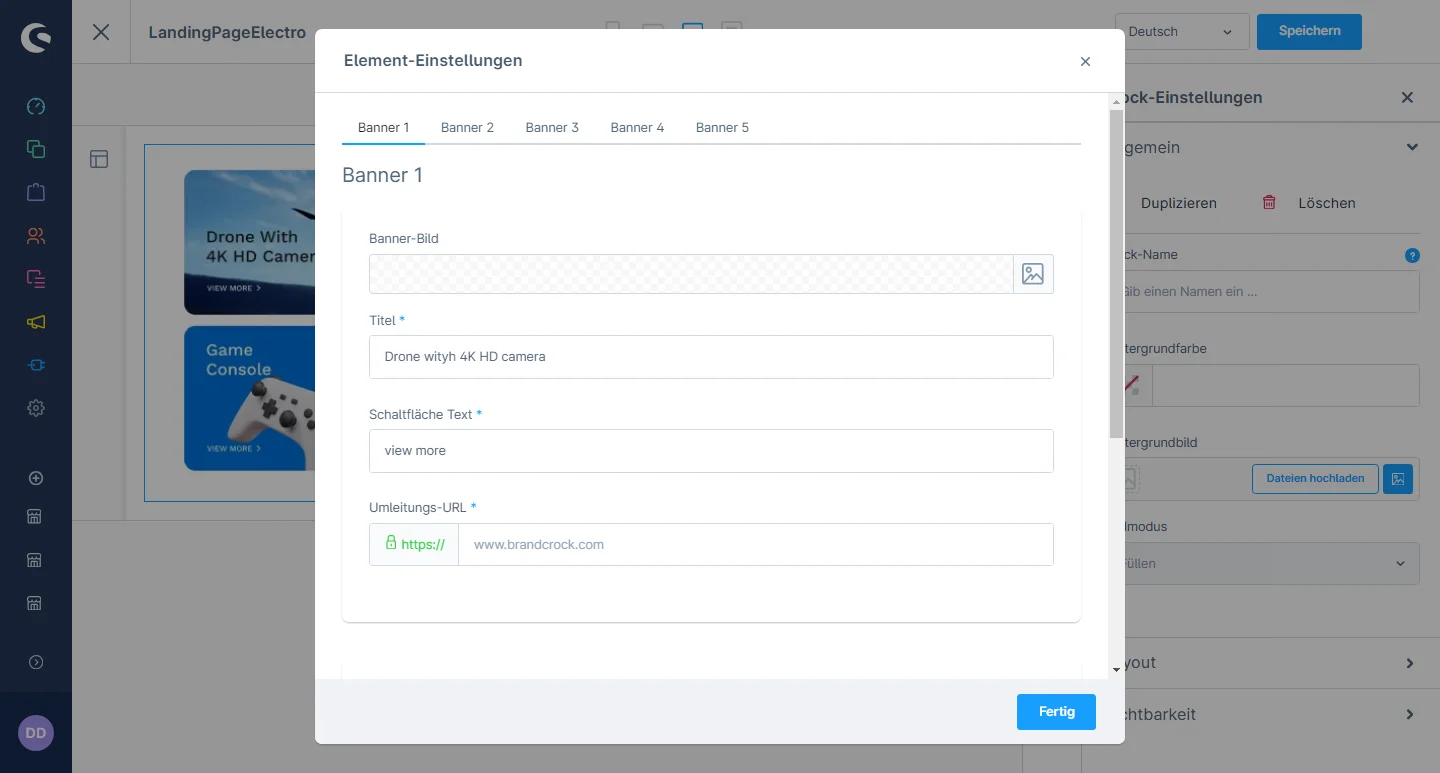Click the layout panel icon left of the canvas
Screen dimensions: 1440x773
coord(99,159)
